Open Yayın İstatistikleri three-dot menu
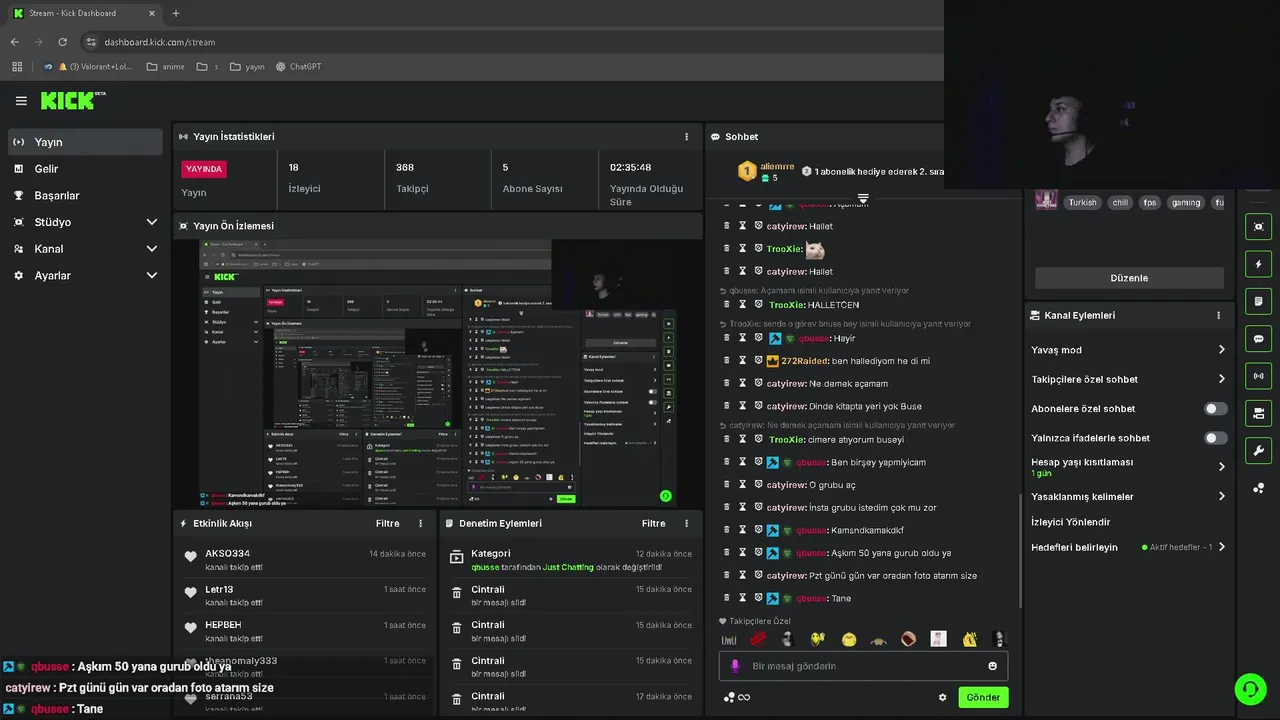The height and width of the screenshot is (720, 1280). [x=686, y=137]
